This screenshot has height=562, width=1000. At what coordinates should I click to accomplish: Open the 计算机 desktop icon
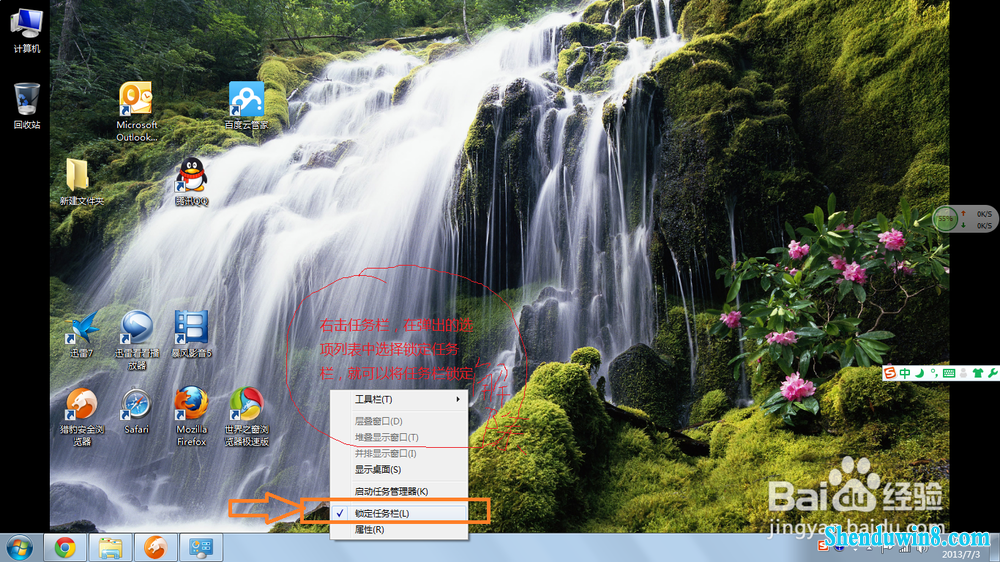click(27, 31)
